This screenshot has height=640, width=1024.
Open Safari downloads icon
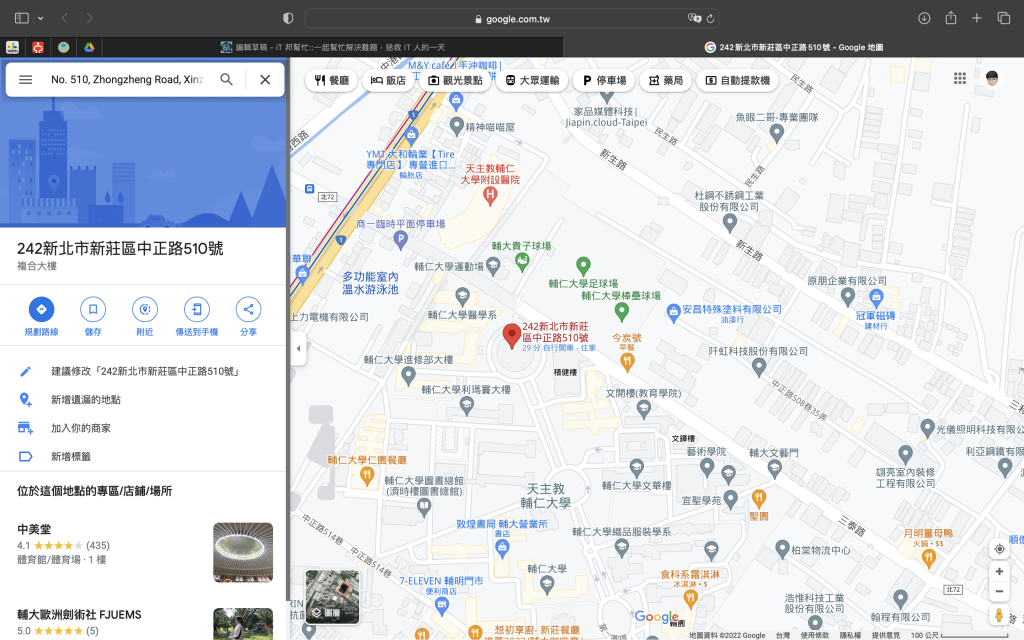924,18
